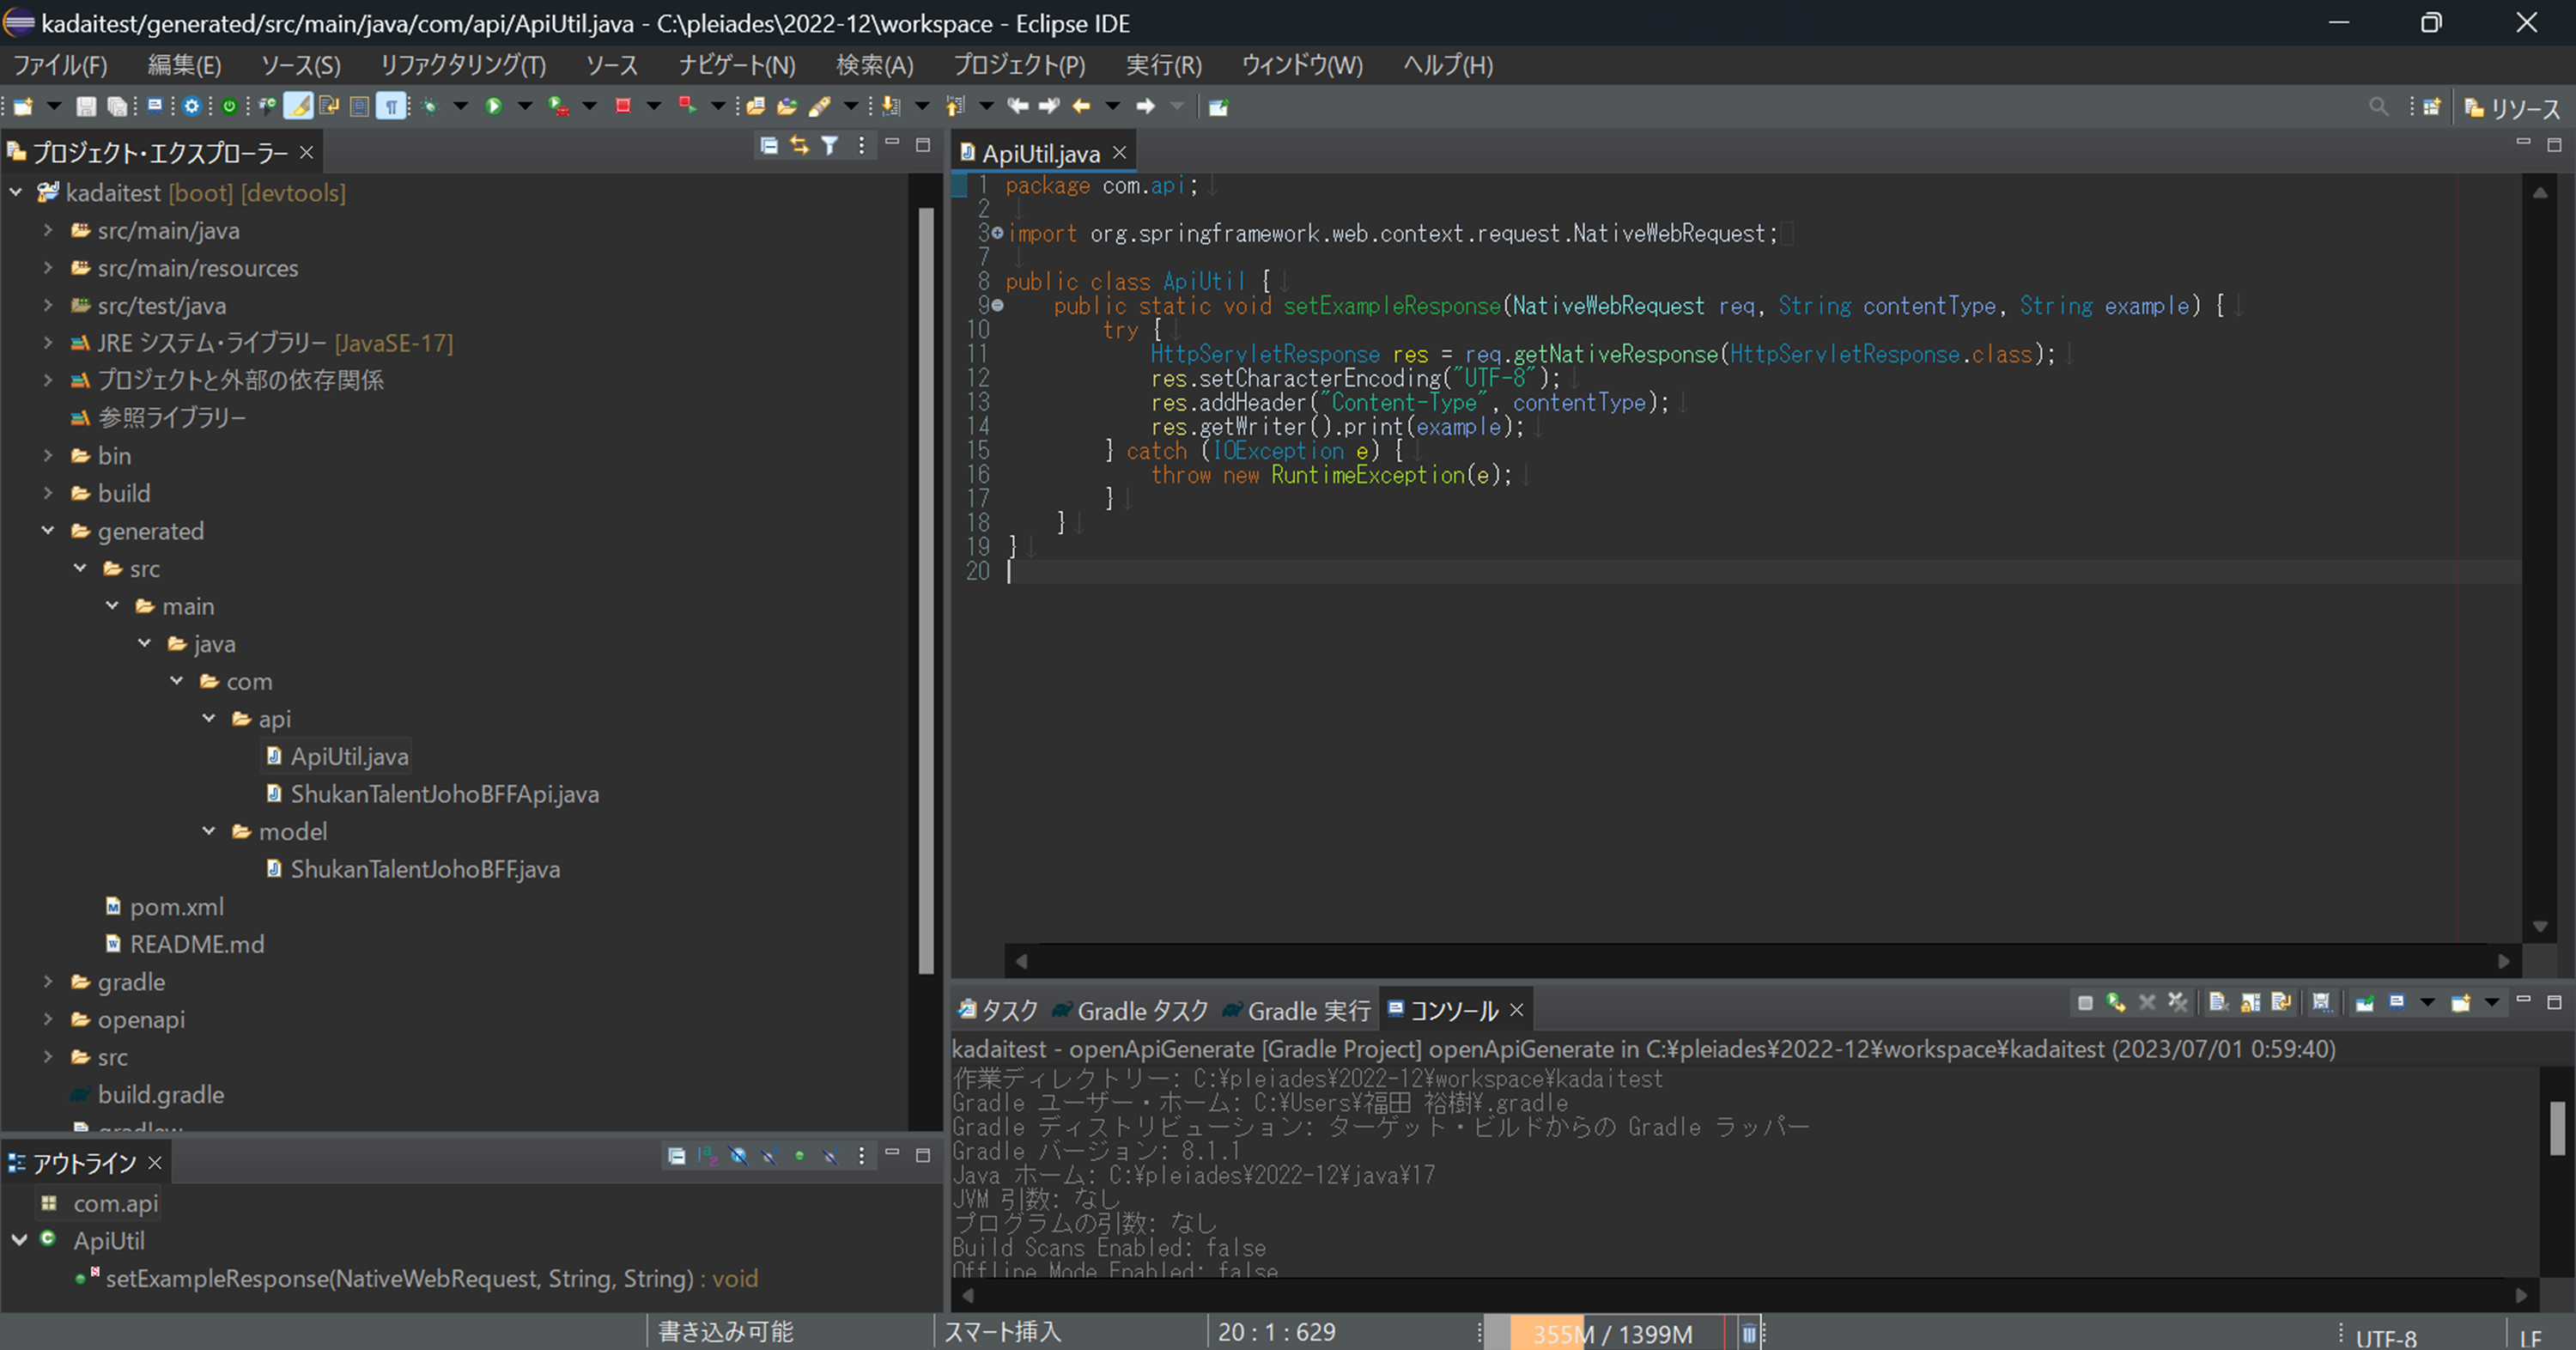The height and width of the screenshot is (1350, 2576).
Task: Run the application with the green Run button
Action: click(x=494, y=107)
